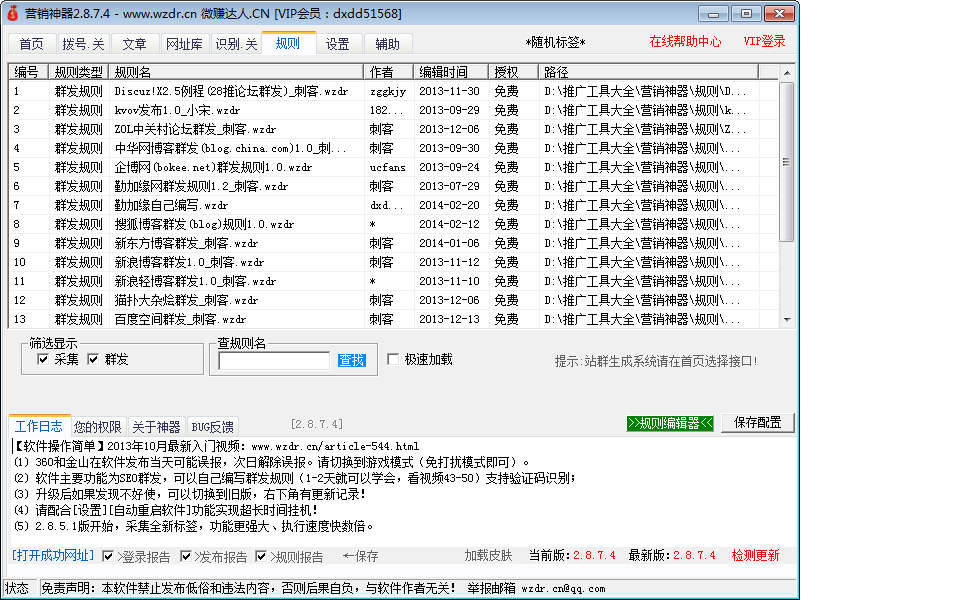Disable the 登录报告 report option

tap(106, 557)
